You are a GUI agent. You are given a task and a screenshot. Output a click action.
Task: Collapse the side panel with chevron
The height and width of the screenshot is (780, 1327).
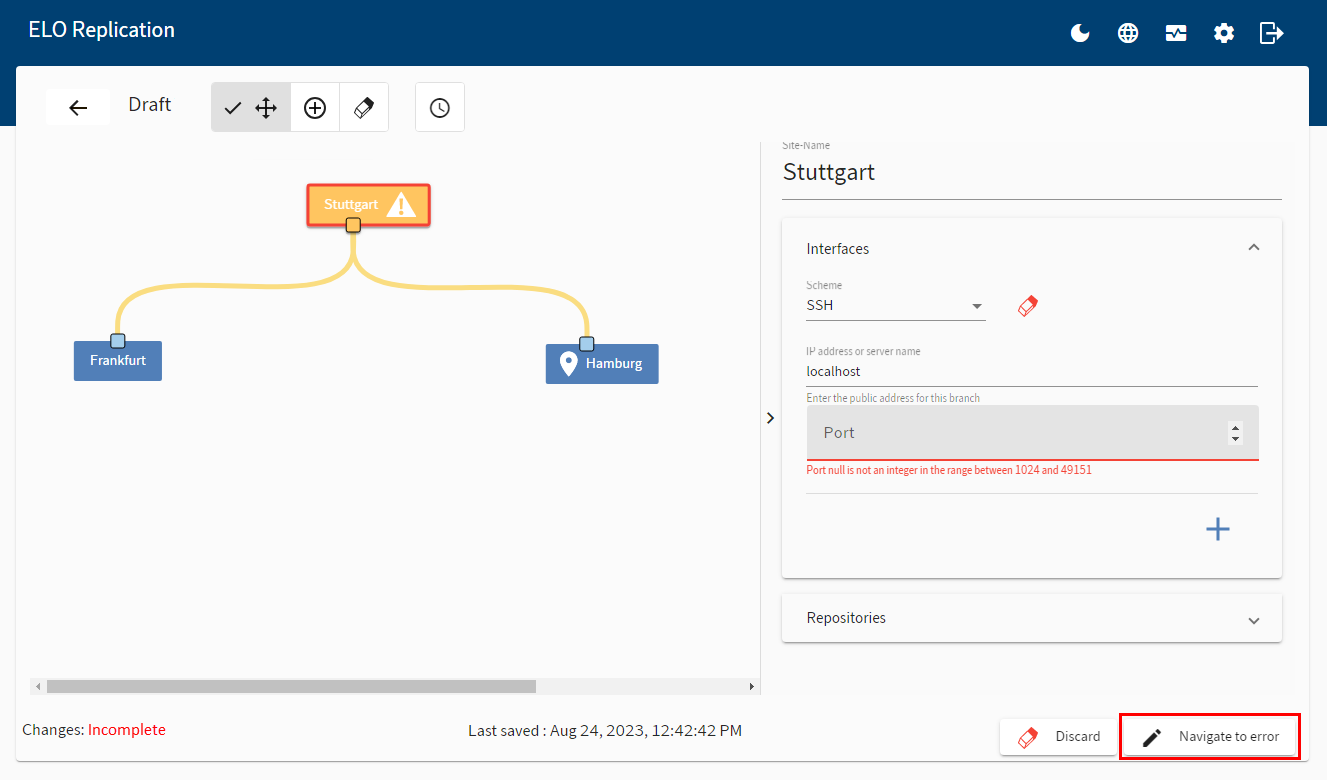click(770, 418)
